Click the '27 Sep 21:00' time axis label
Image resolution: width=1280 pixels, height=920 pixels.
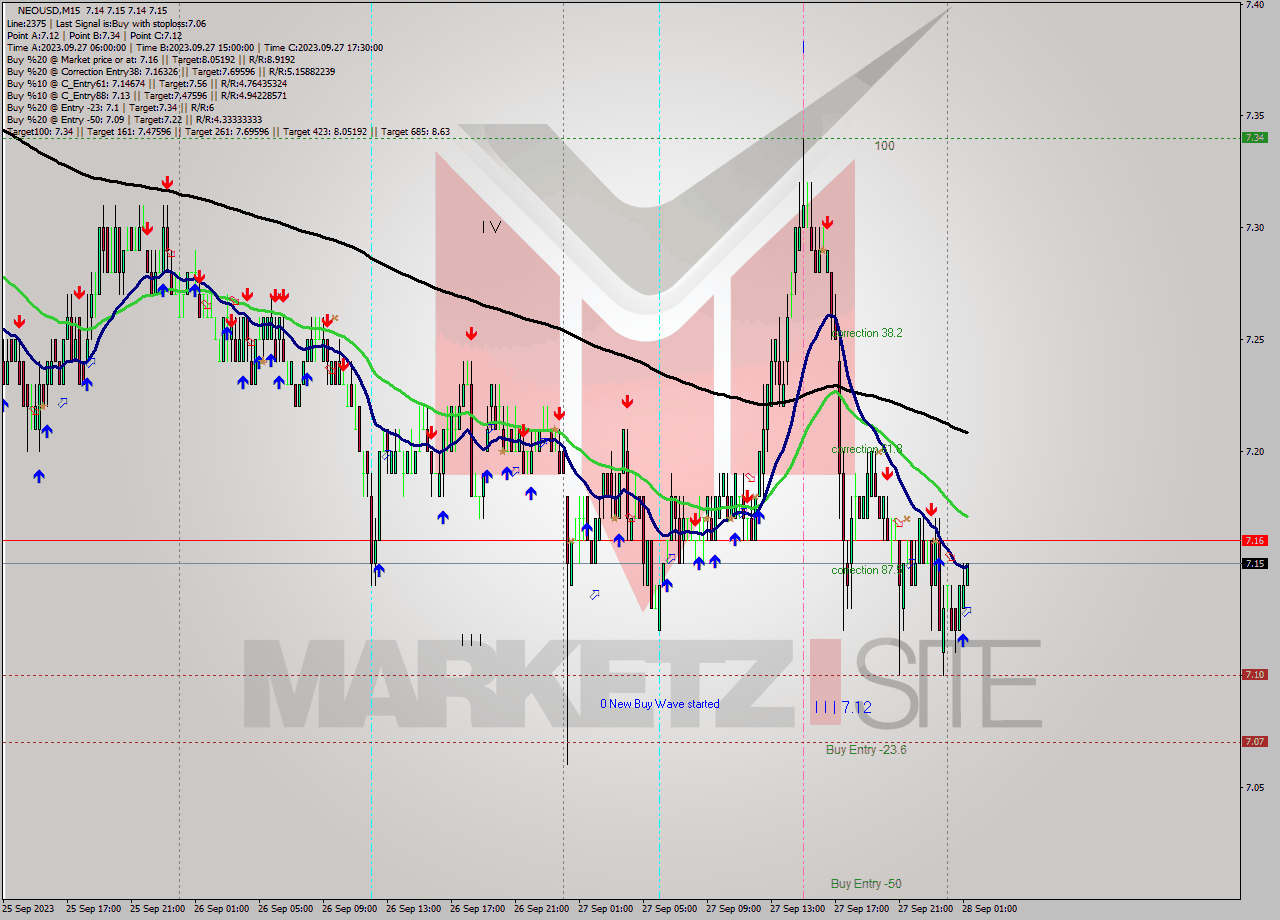[924, 909]
